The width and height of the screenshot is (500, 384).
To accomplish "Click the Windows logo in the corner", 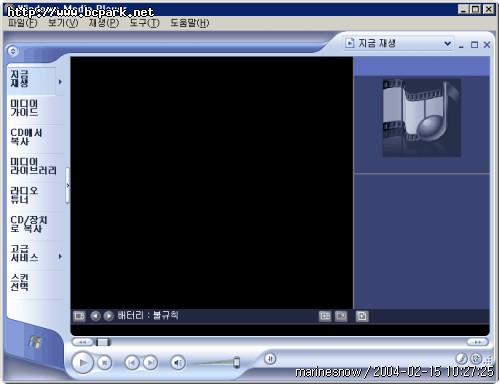I will 35,342.
